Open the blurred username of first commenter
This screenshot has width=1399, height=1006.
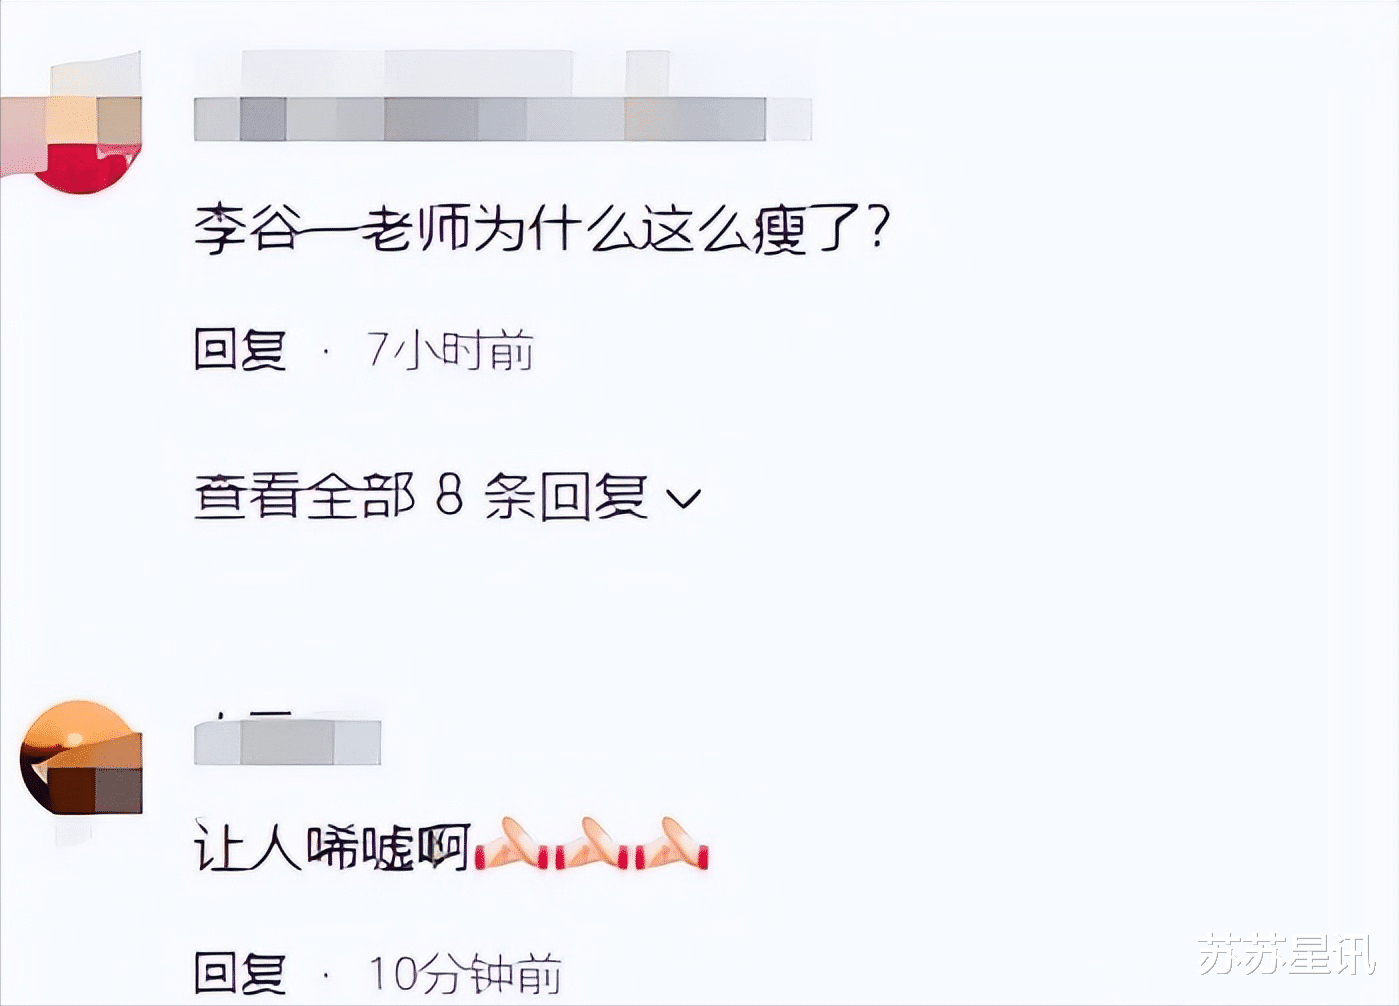click(502, 119)
